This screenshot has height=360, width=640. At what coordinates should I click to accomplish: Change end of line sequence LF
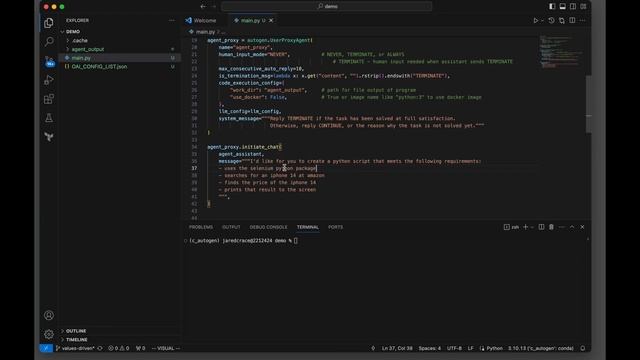click(471, 348)
